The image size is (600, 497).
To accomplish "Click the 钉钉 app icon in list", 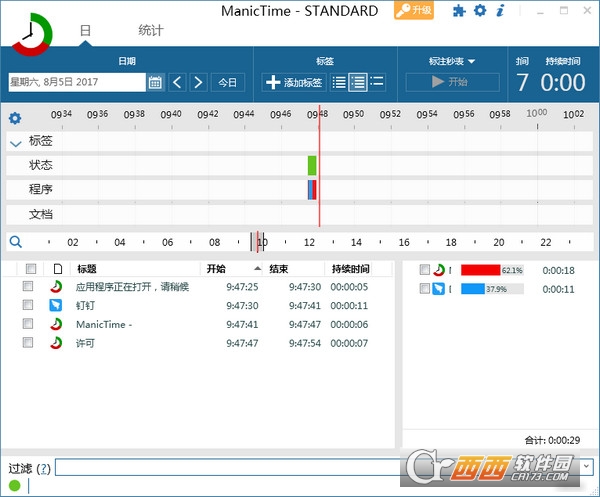I will (56, 305).
